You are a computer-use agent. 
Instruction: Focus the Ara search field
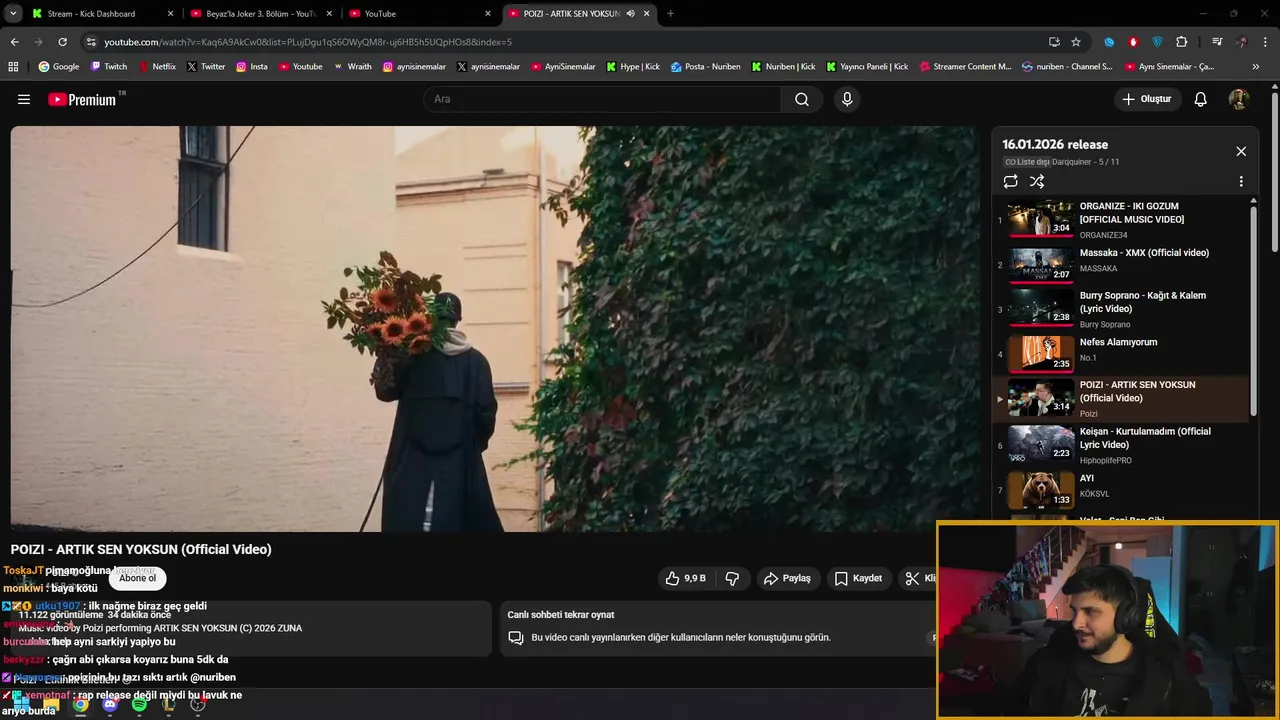point(600,99)
